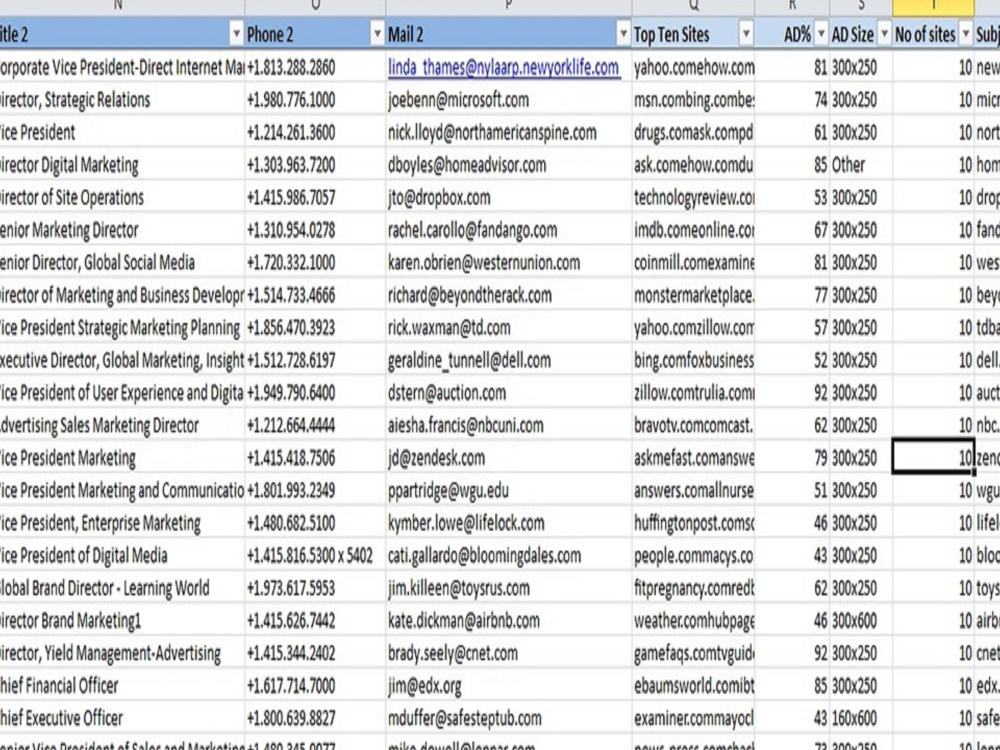Open the Top Ten Sites filter dropdown

tap(746, 34)
